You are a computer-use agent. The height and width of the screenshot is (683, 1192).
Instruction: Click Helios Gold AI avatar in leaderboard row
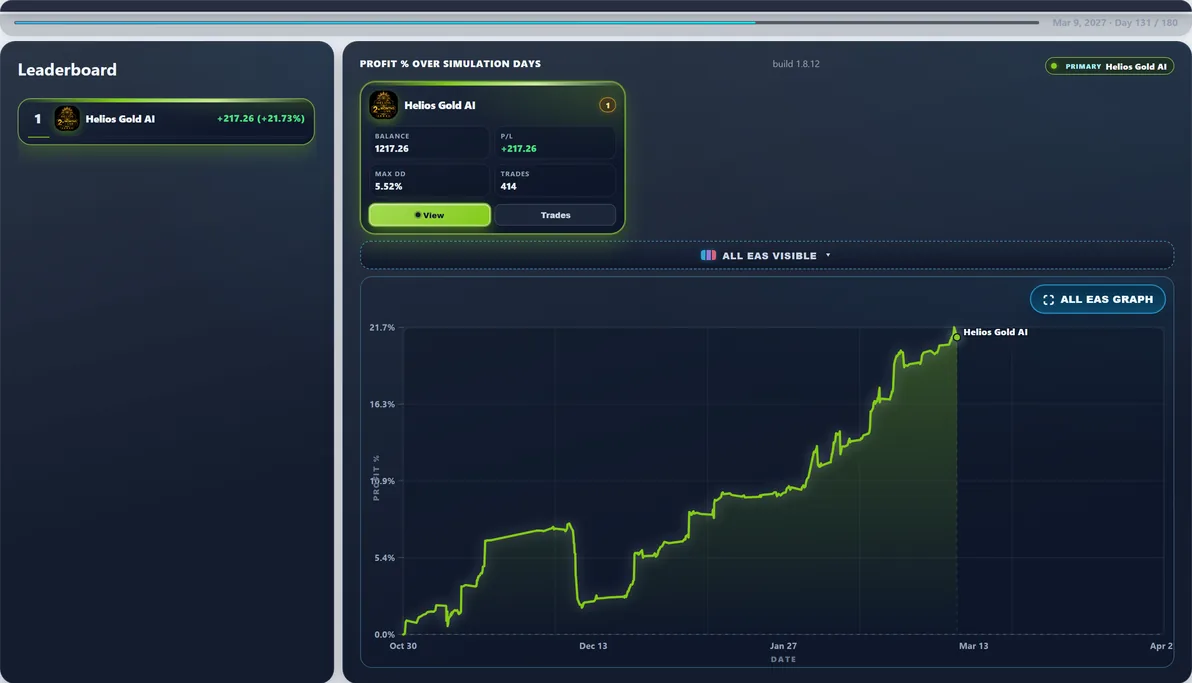pyautogui.click(x=67, y=119)
